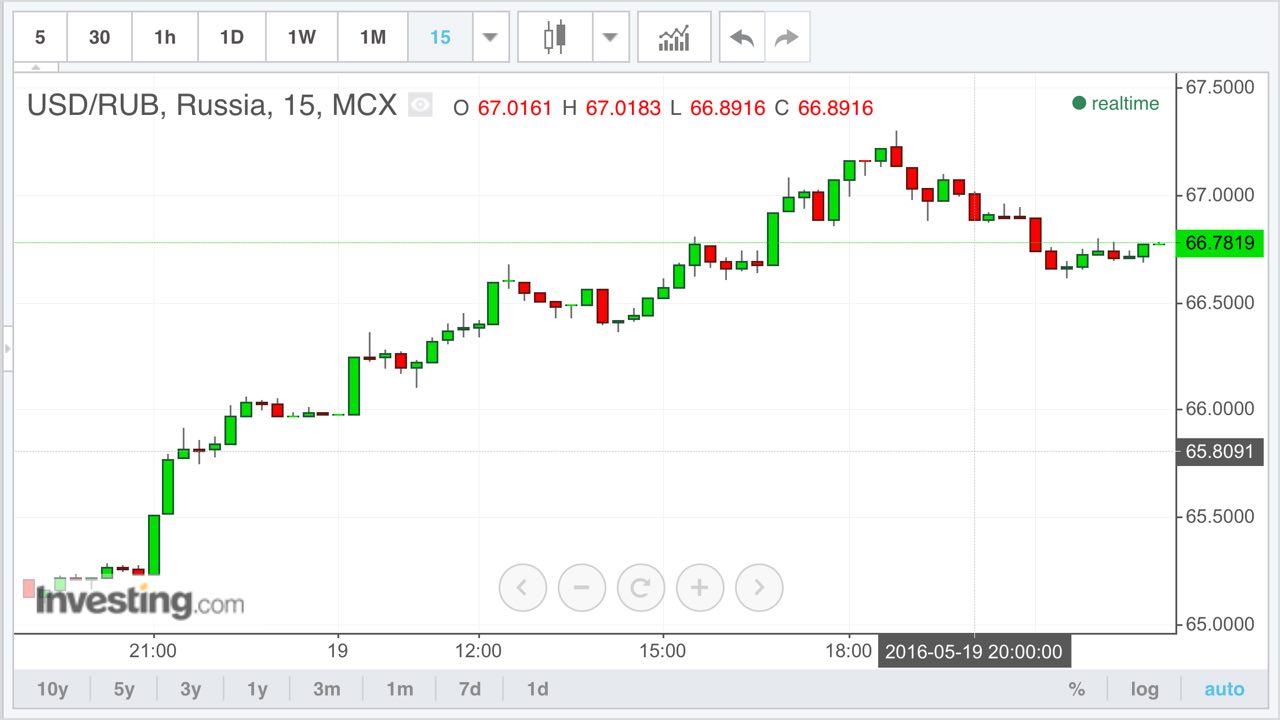
Task: Expand the chart style dropdown
Action: tap(611, 37)
